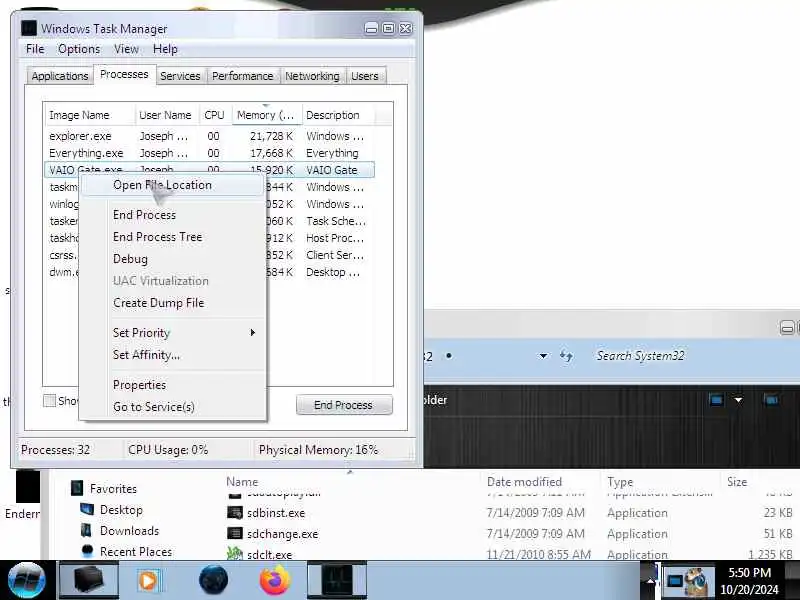Image resolution: width=800 pixels, height=600 pixels.
Task: Click the End Process button at bottom right
Action: [344, 405]
